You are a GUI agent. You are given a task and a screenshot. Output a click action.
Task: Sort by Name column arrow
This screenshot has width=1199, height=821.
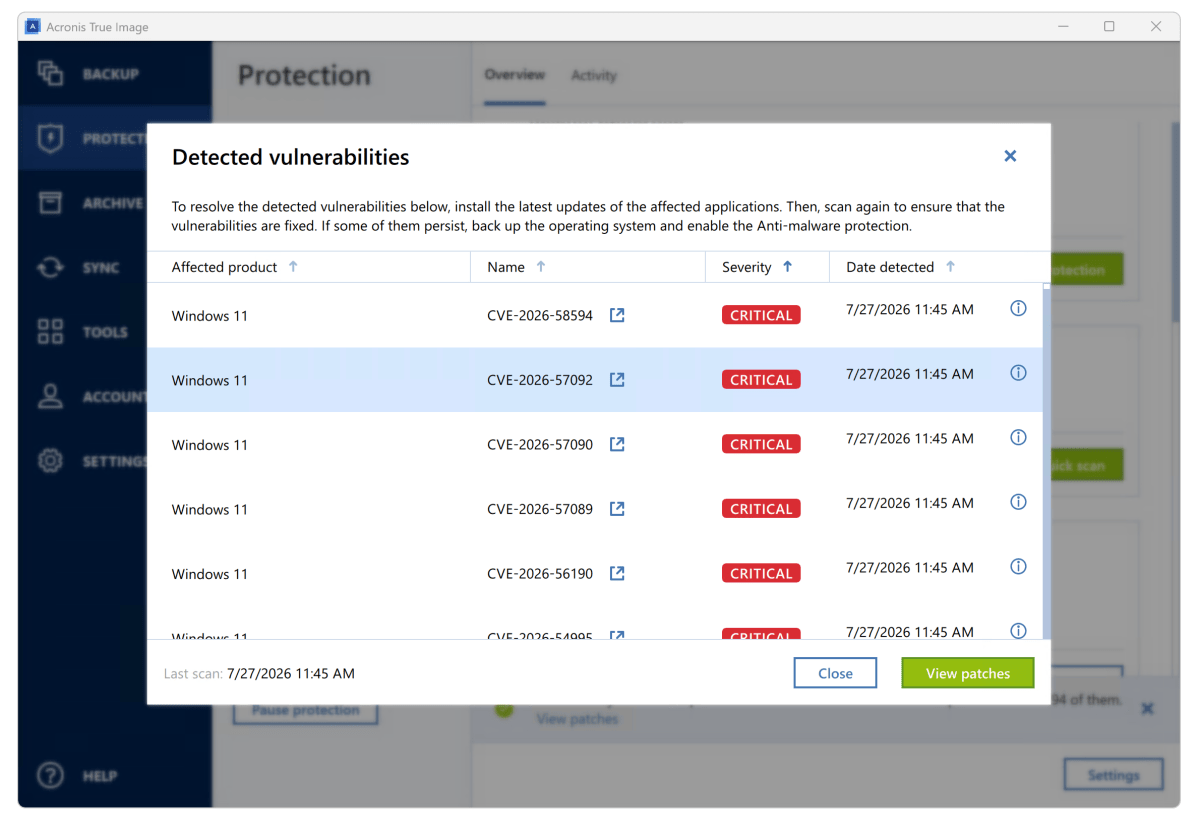pos(541,267)
